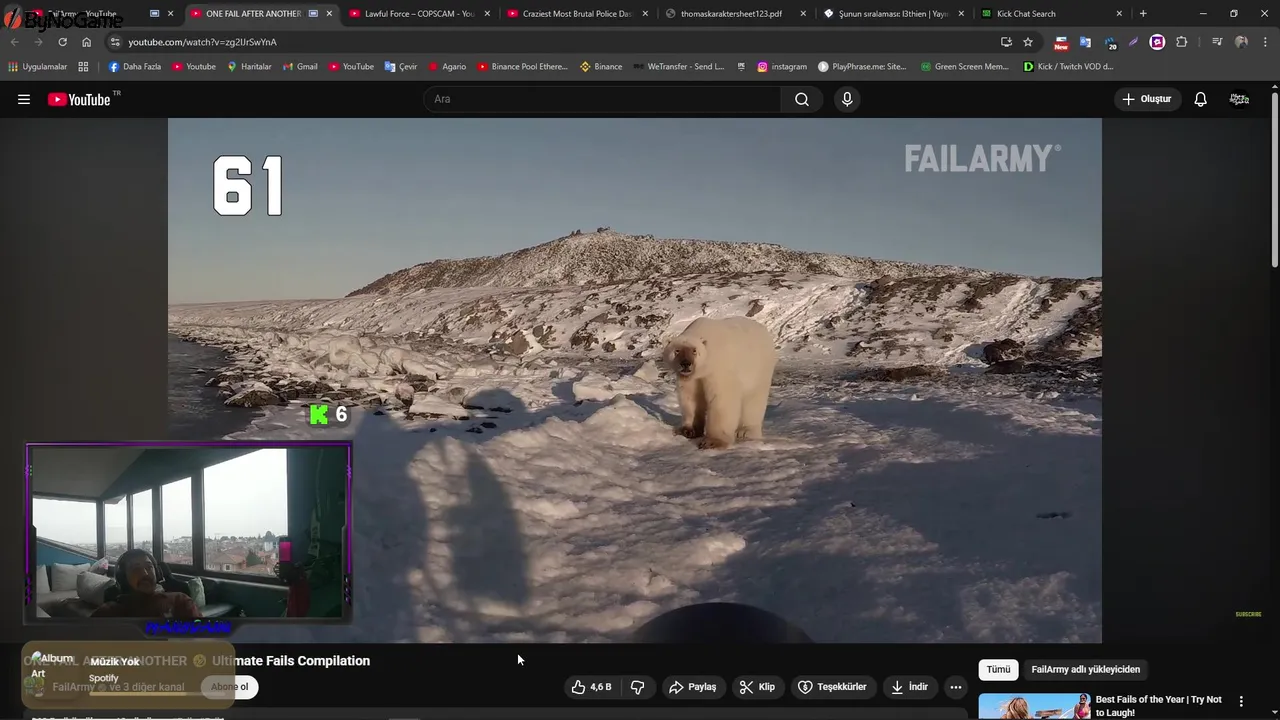Image resolution: width=1280 pixels, height=720 pixels.
Task: Open the apps grid bookmark icon
Action: tap(83, 66)
